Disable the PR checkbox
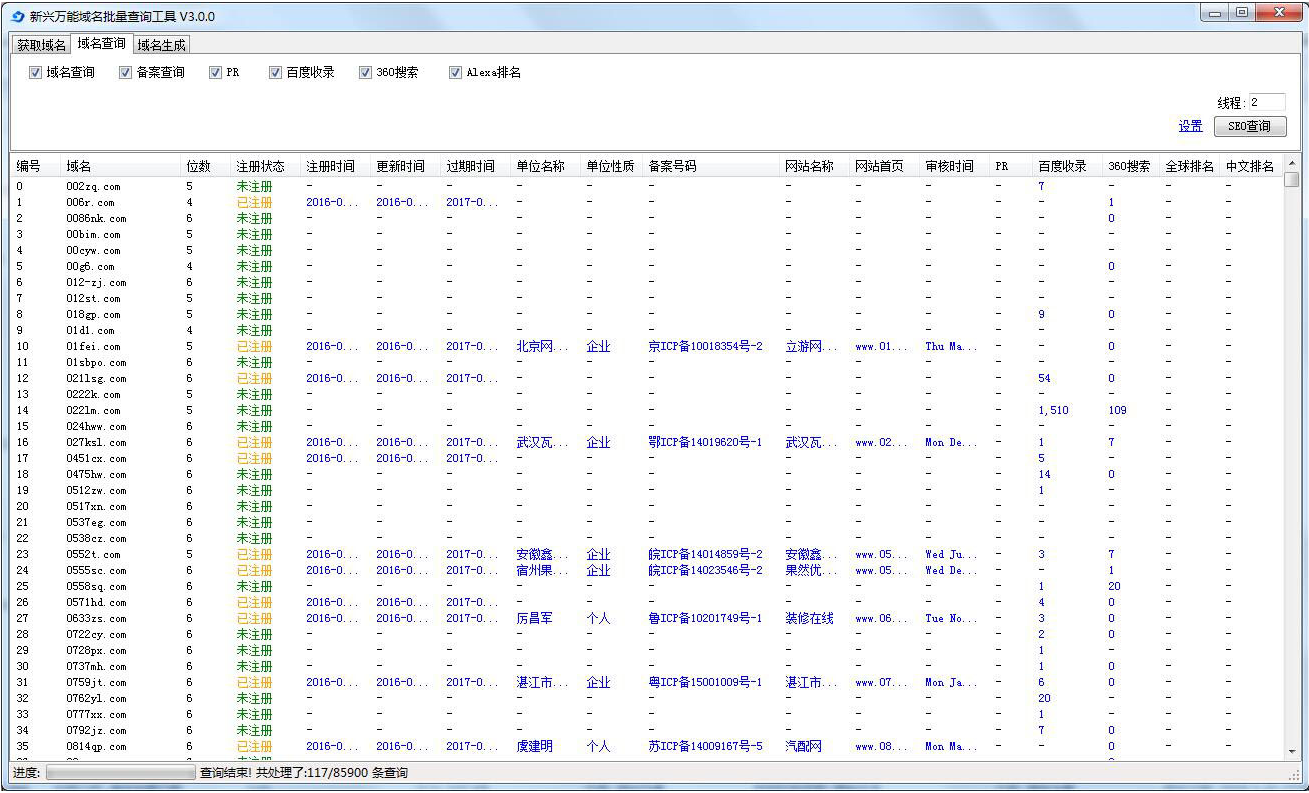The width and height of the screenshot is (1309, 793). [215, 72]
